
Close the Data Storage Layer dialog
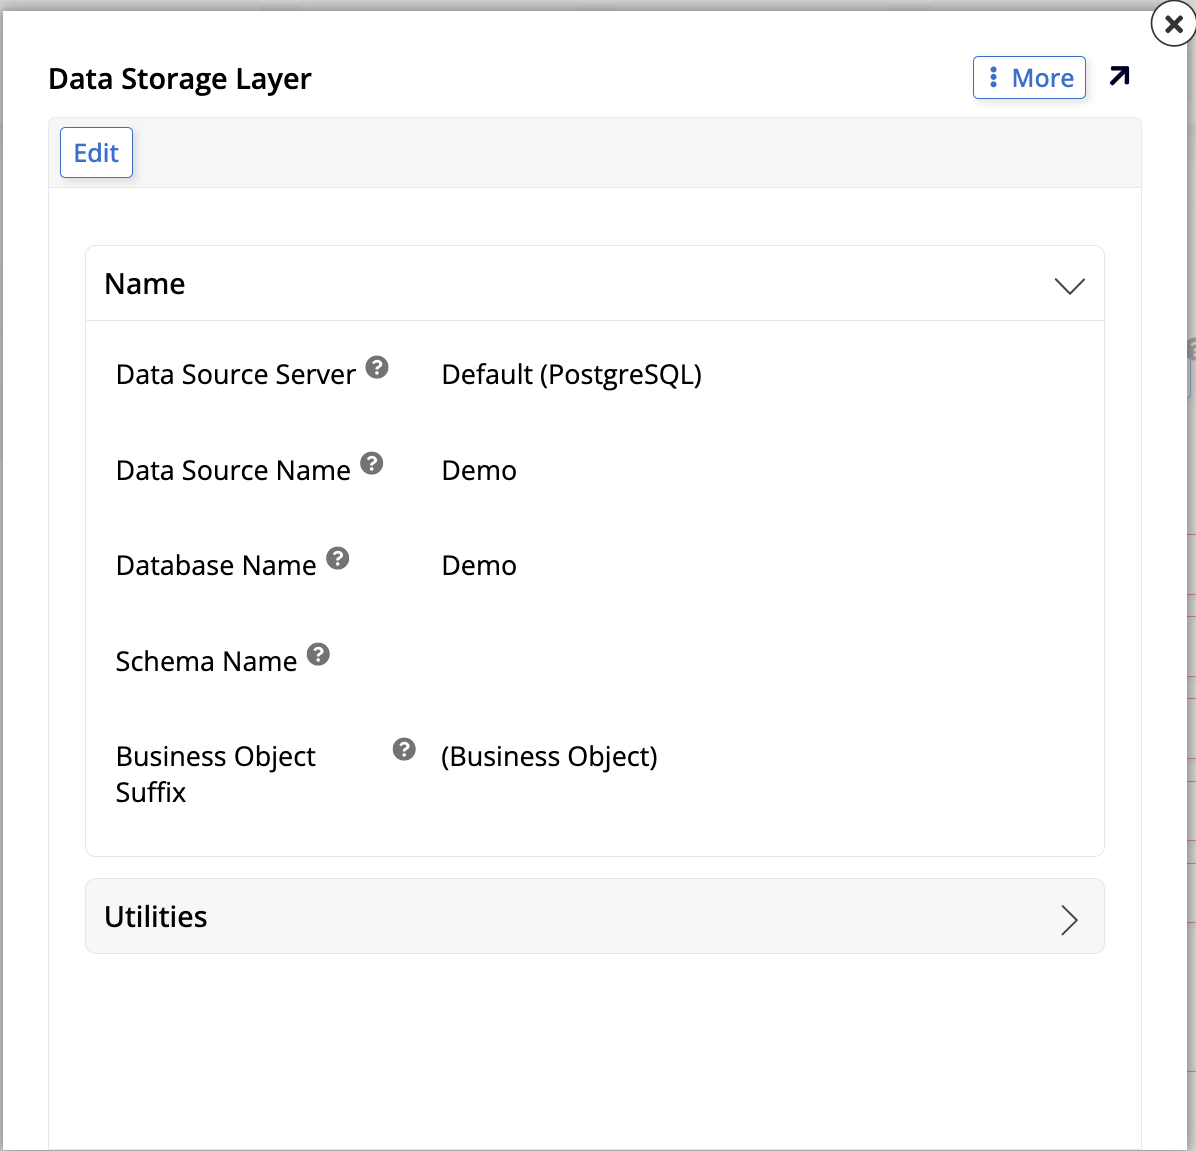pyautogui.click(x=1172, y=25)
